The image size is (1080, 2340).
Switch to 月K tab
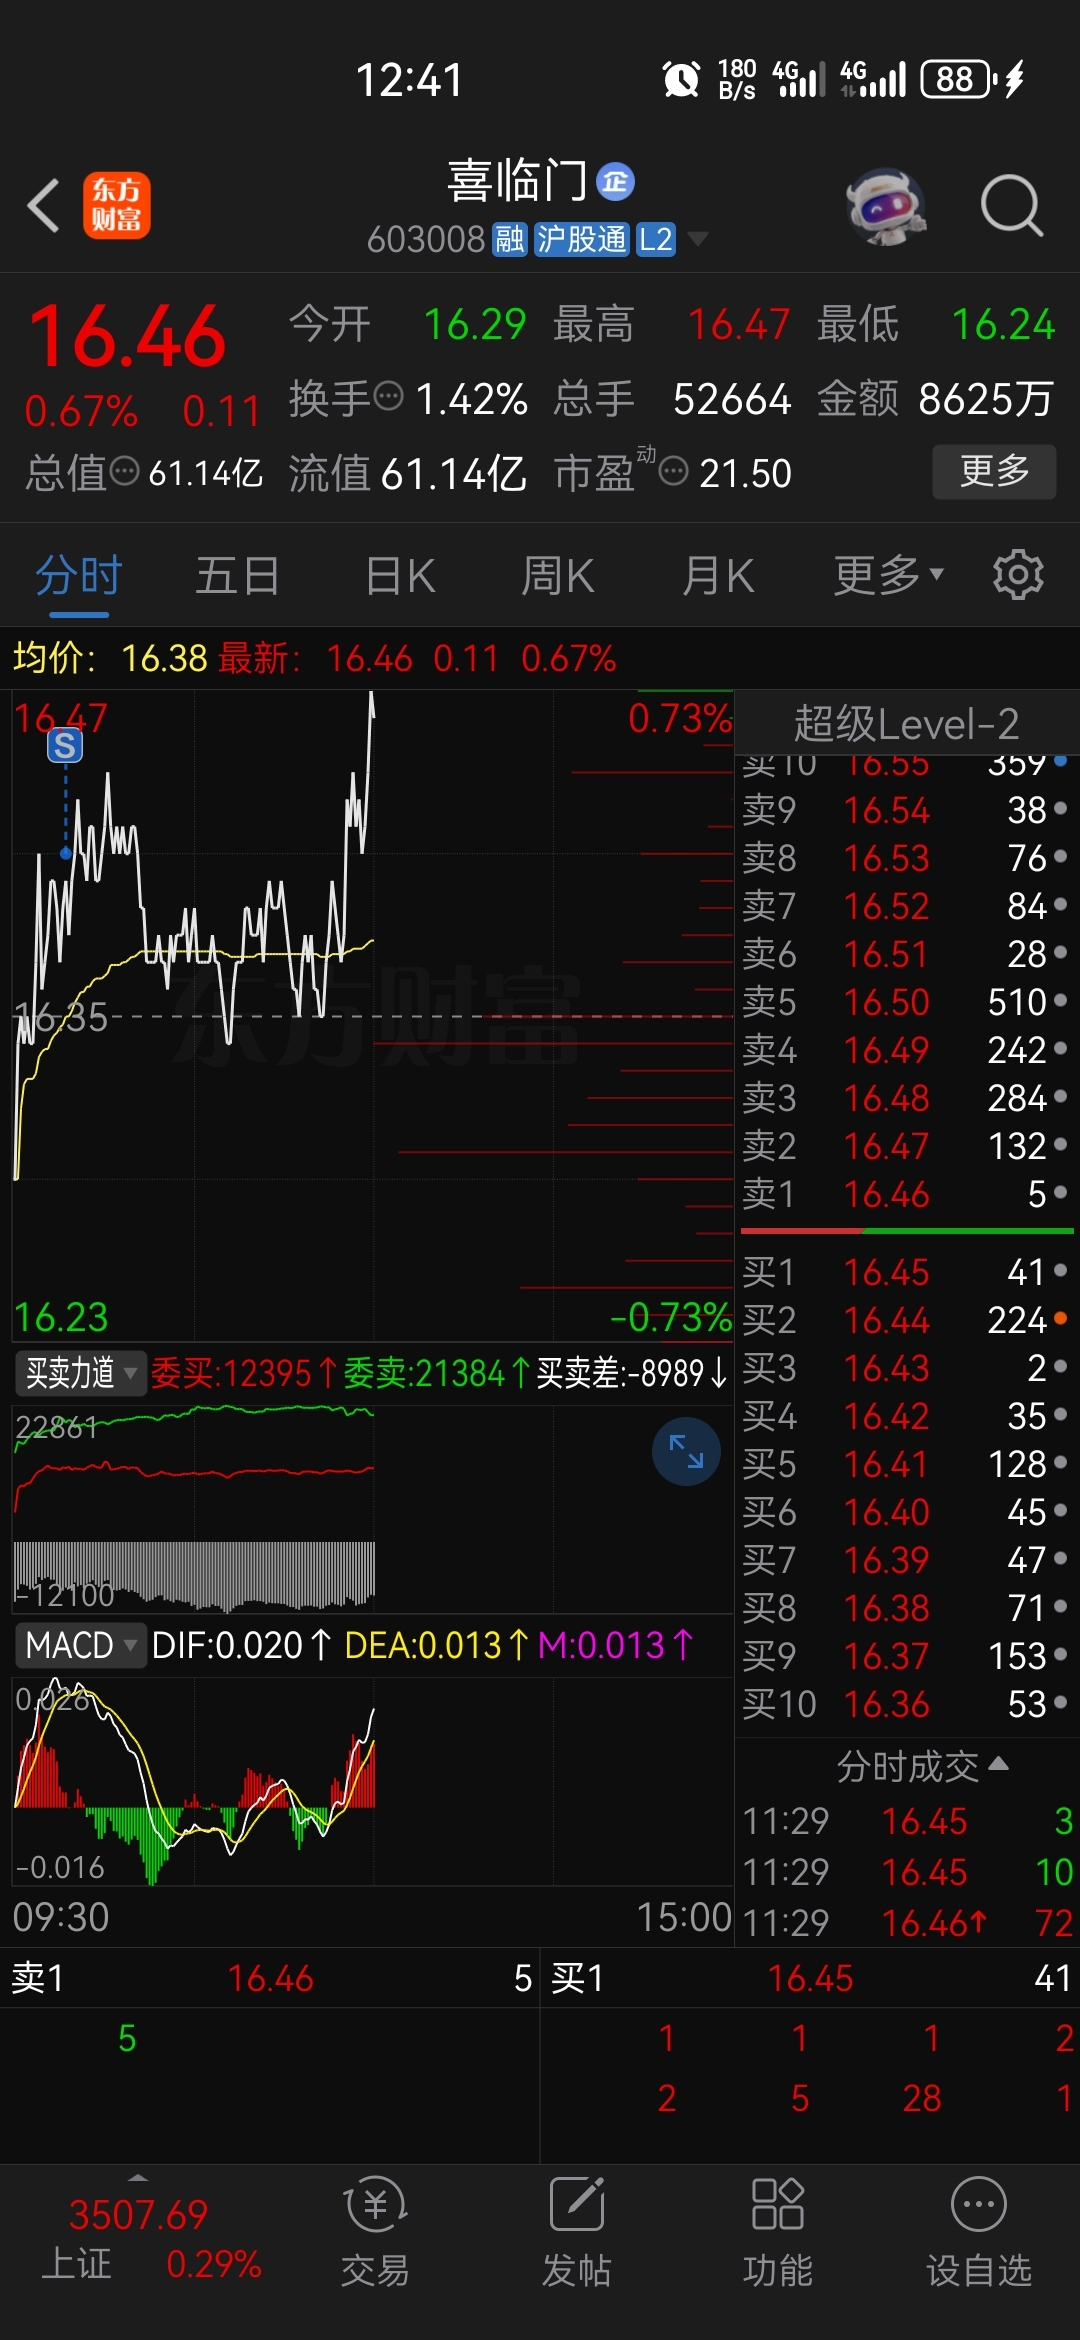pyautogui.click(x=718, y=576)
